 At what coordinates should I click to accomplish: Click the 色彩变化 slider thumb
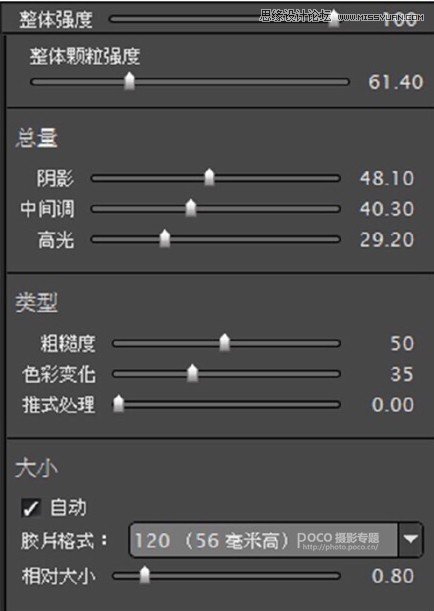pyautogui.click(x=192, y=373)
